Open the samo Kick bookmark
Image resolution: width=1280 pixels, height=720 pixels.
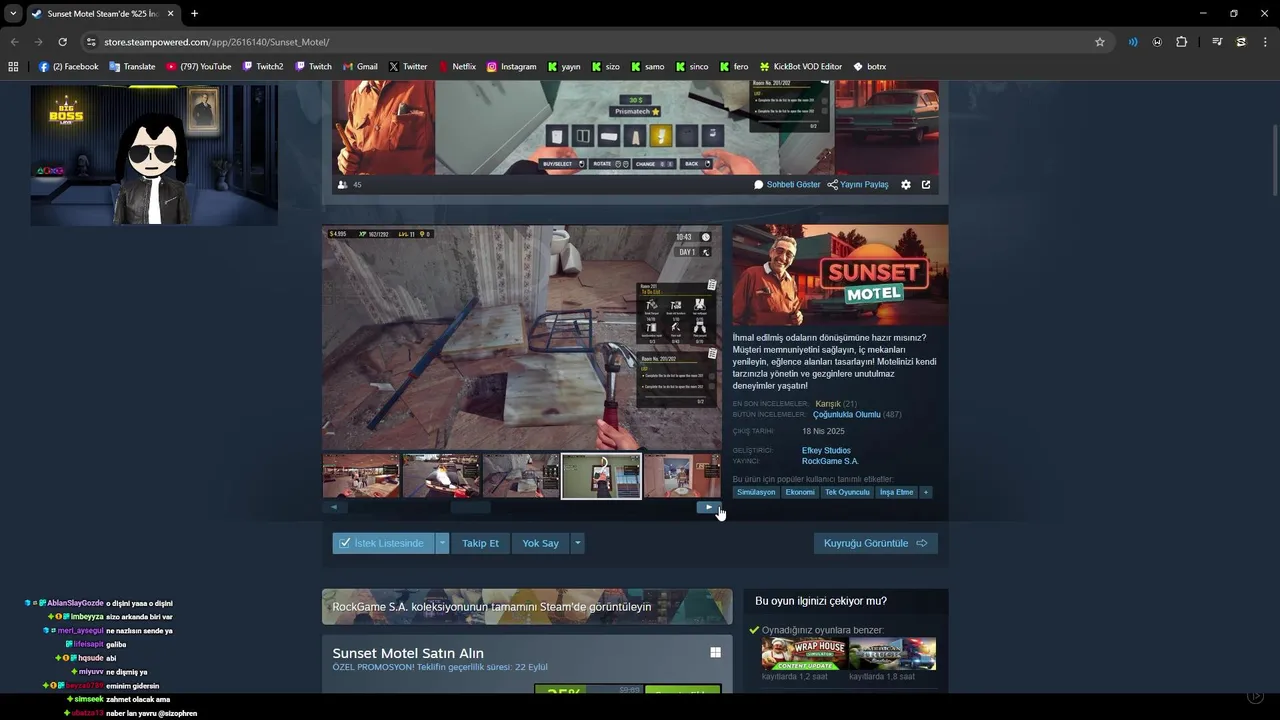tap(647, 67)
